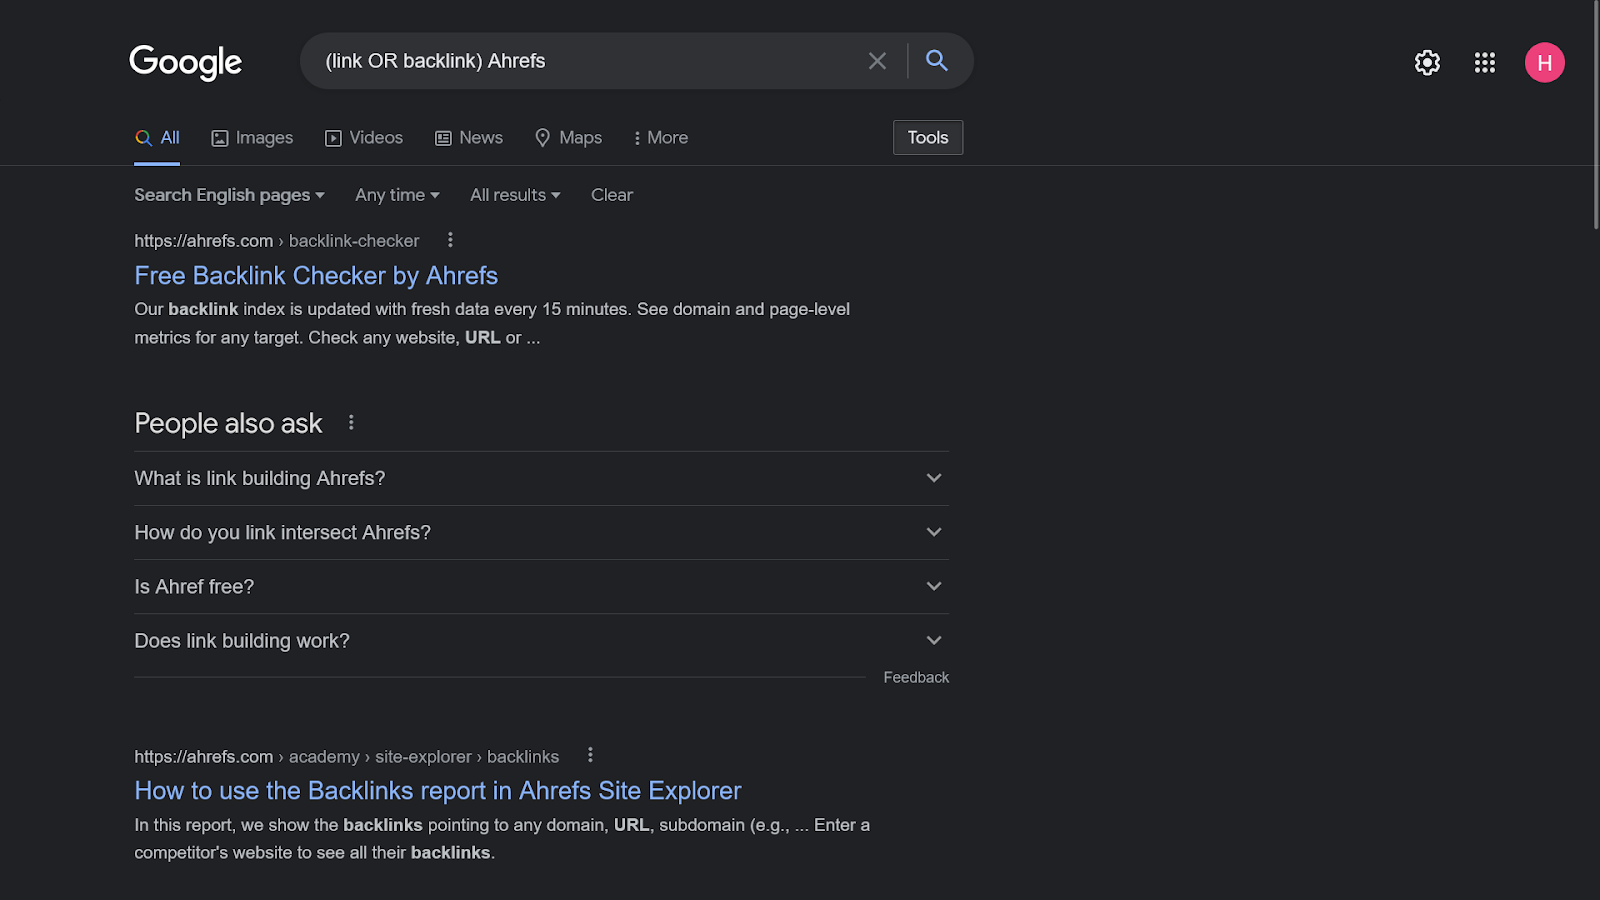Image resolution: width=1600 pixels, height=900 pixels.
Task: Open the settings gear icon
Action: (x=1427, y=62)
